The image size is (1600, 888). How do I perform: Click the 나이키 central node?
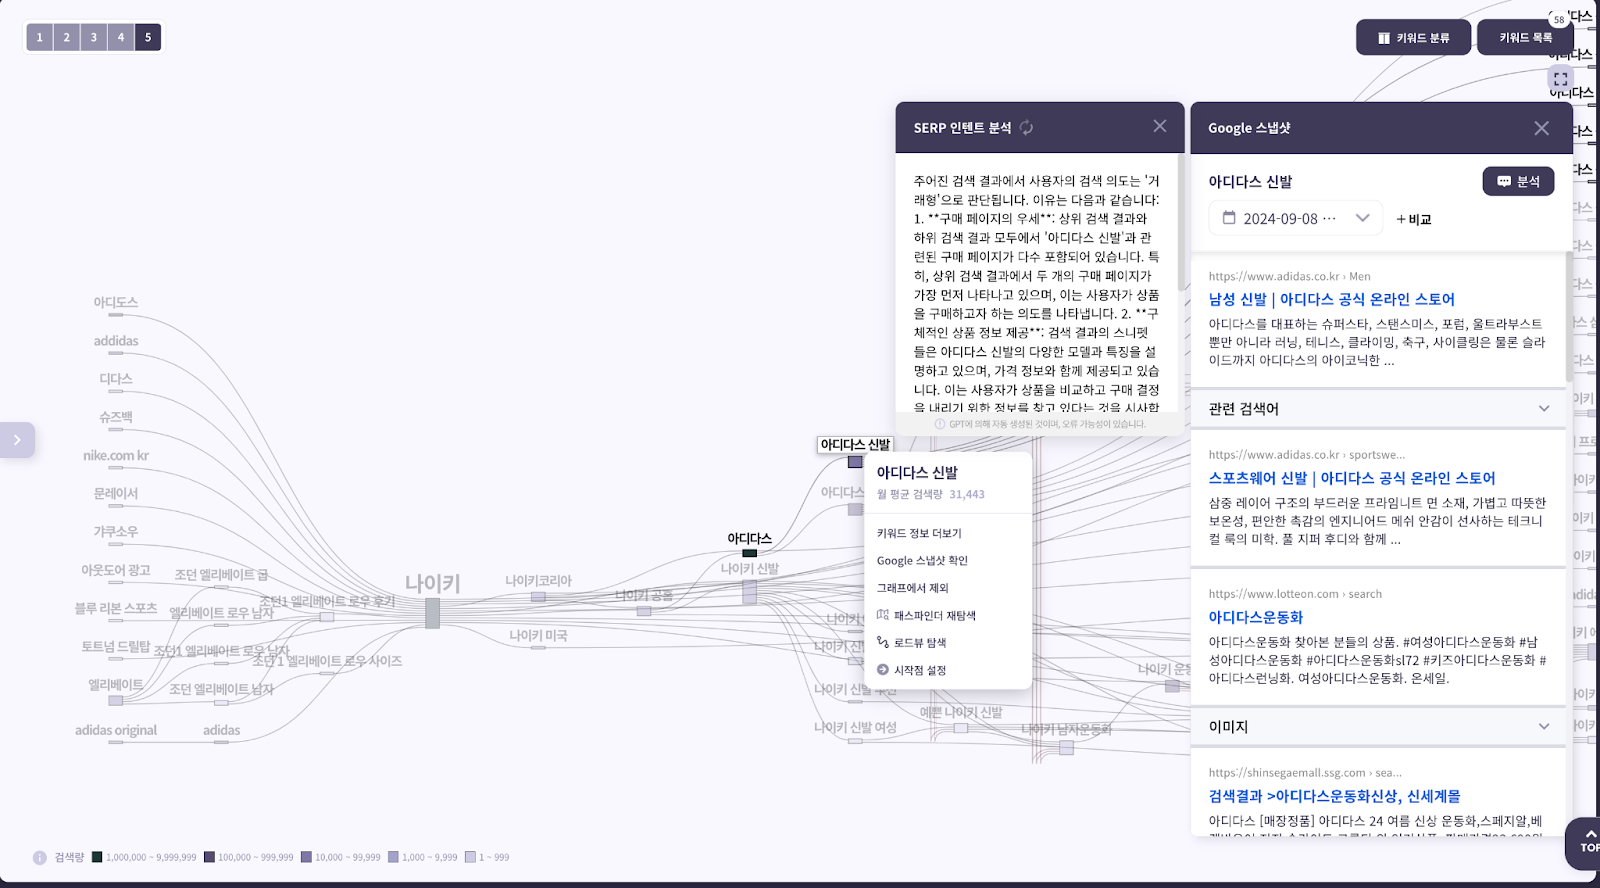tap(432, 613)
